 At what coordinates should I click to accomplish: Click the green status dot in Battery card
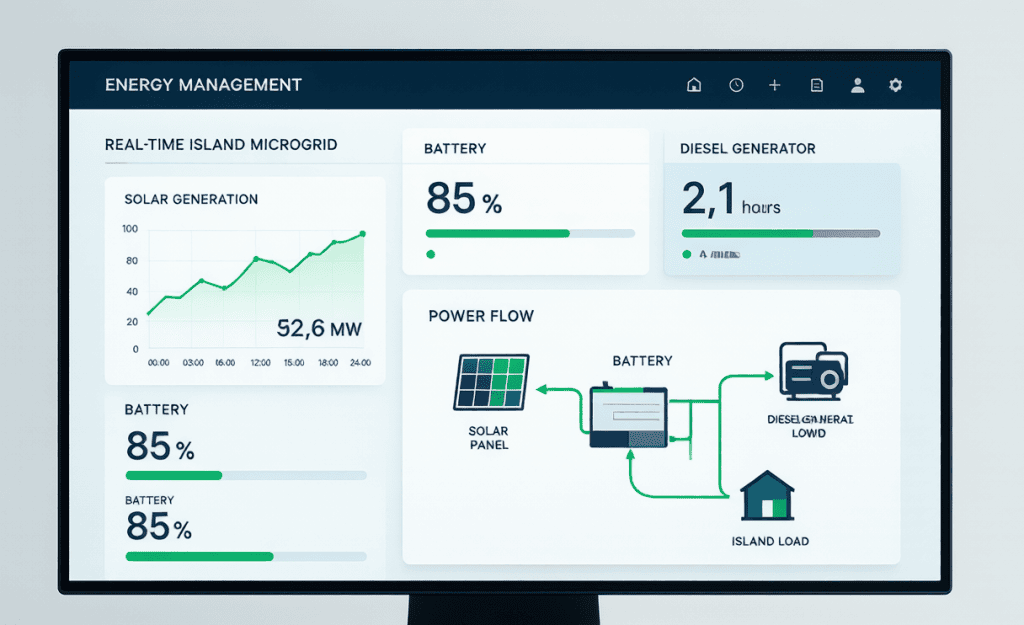click(430, 255)
